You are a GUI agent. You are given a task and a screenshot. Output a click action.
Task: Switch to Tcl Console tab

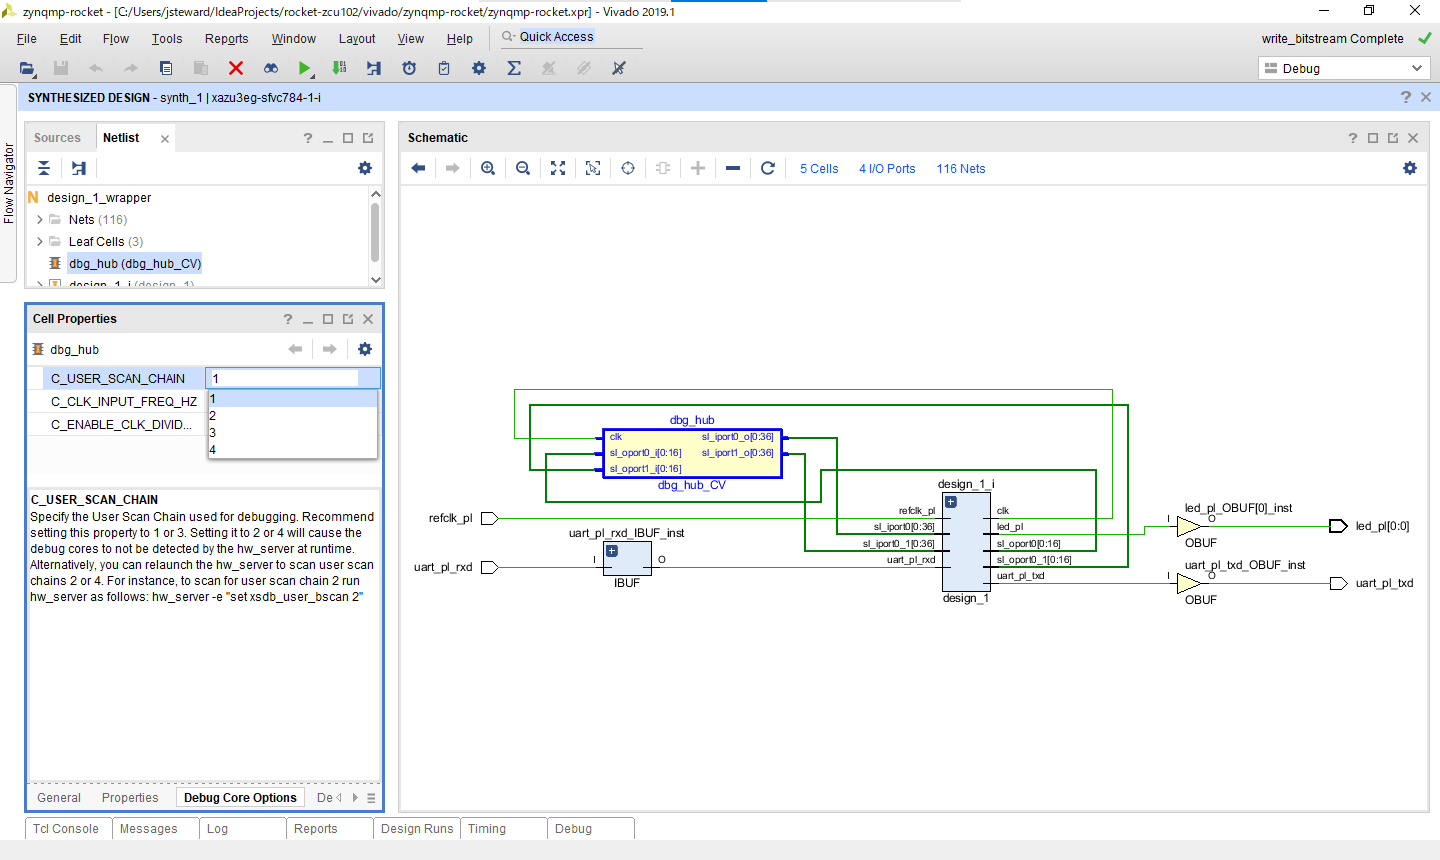coord(66,829)
